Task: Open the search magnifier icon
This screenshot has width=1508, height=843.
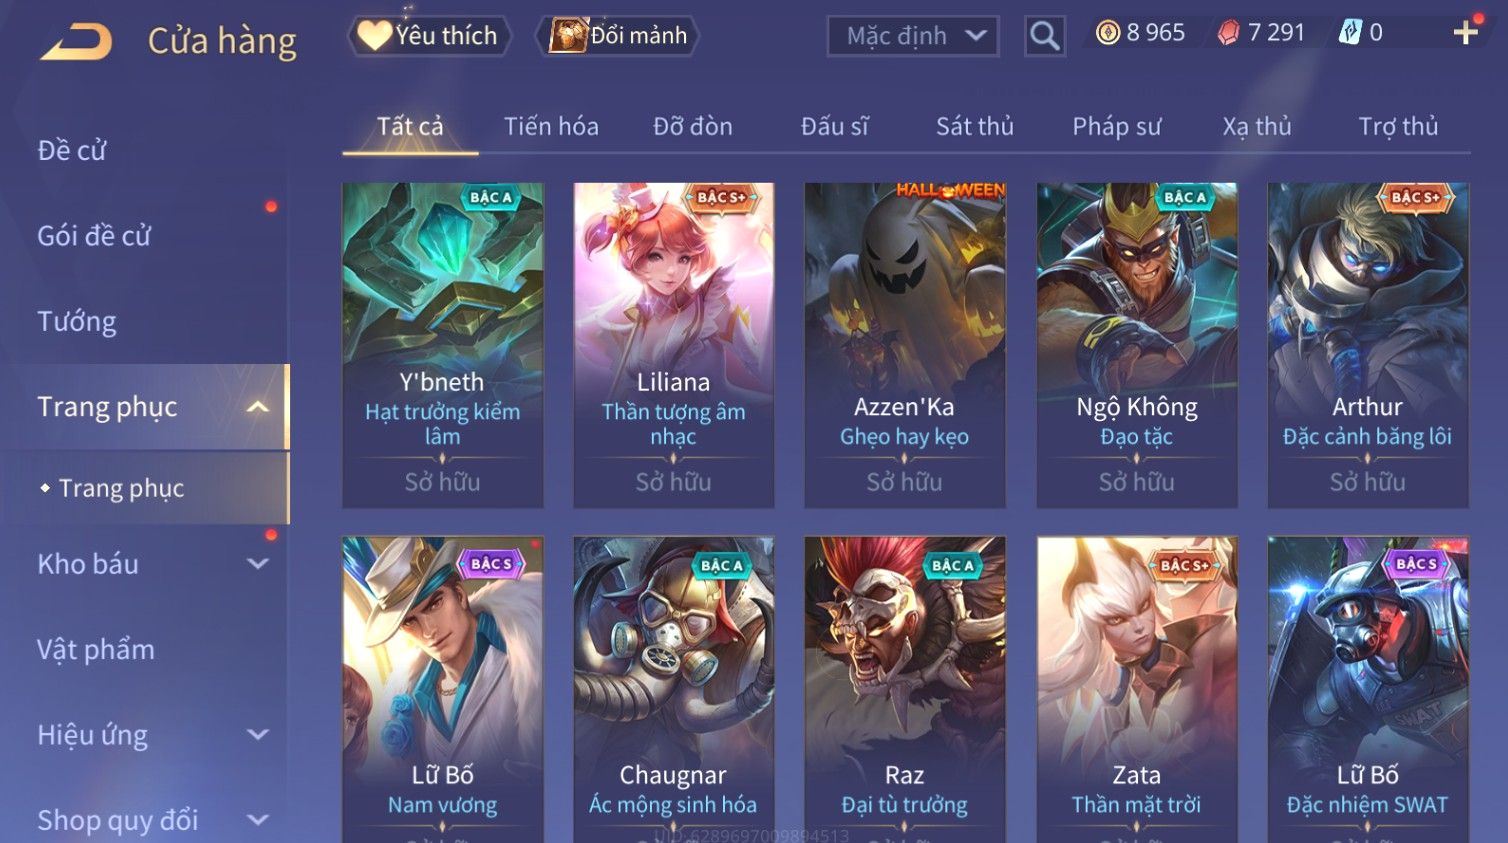Action: coord(1044,36)
